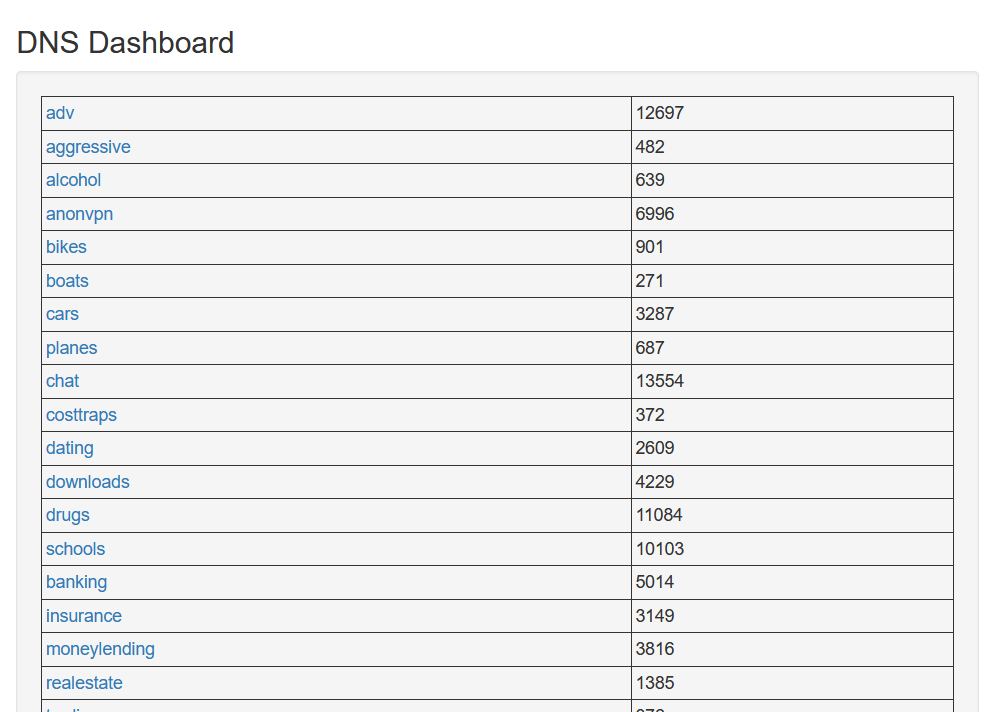
Task: Click the chat link
Action: tap(62, 381)
